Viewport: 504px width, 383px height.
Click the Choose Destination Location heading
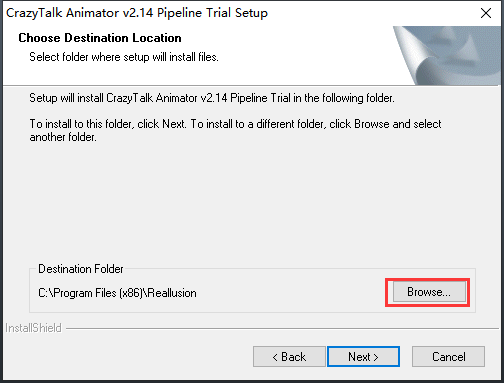pyautogui.click(x=100, y=38)
